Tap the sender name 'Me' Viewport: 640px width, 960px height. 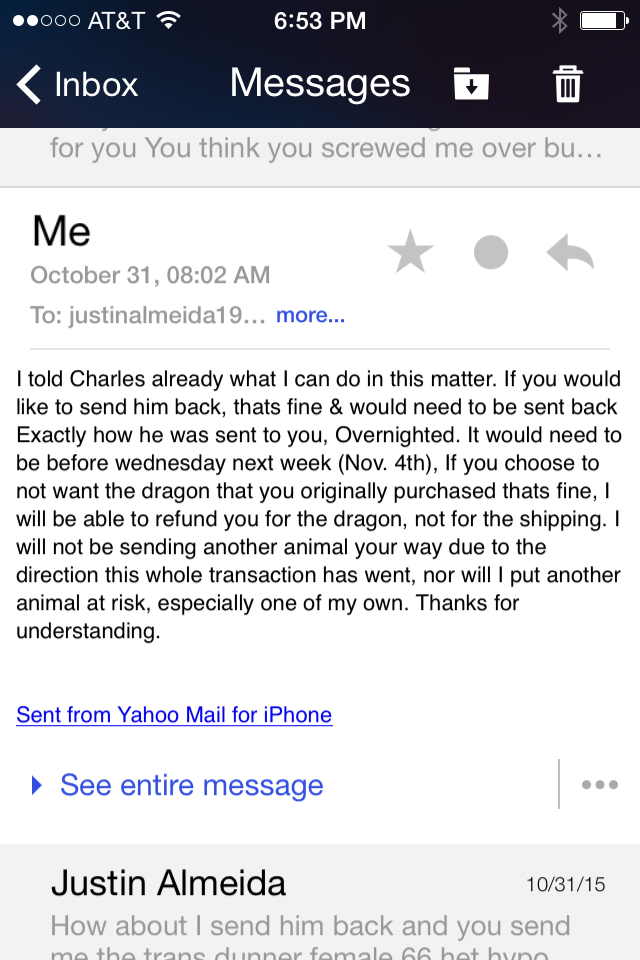(x=61, y=231)
